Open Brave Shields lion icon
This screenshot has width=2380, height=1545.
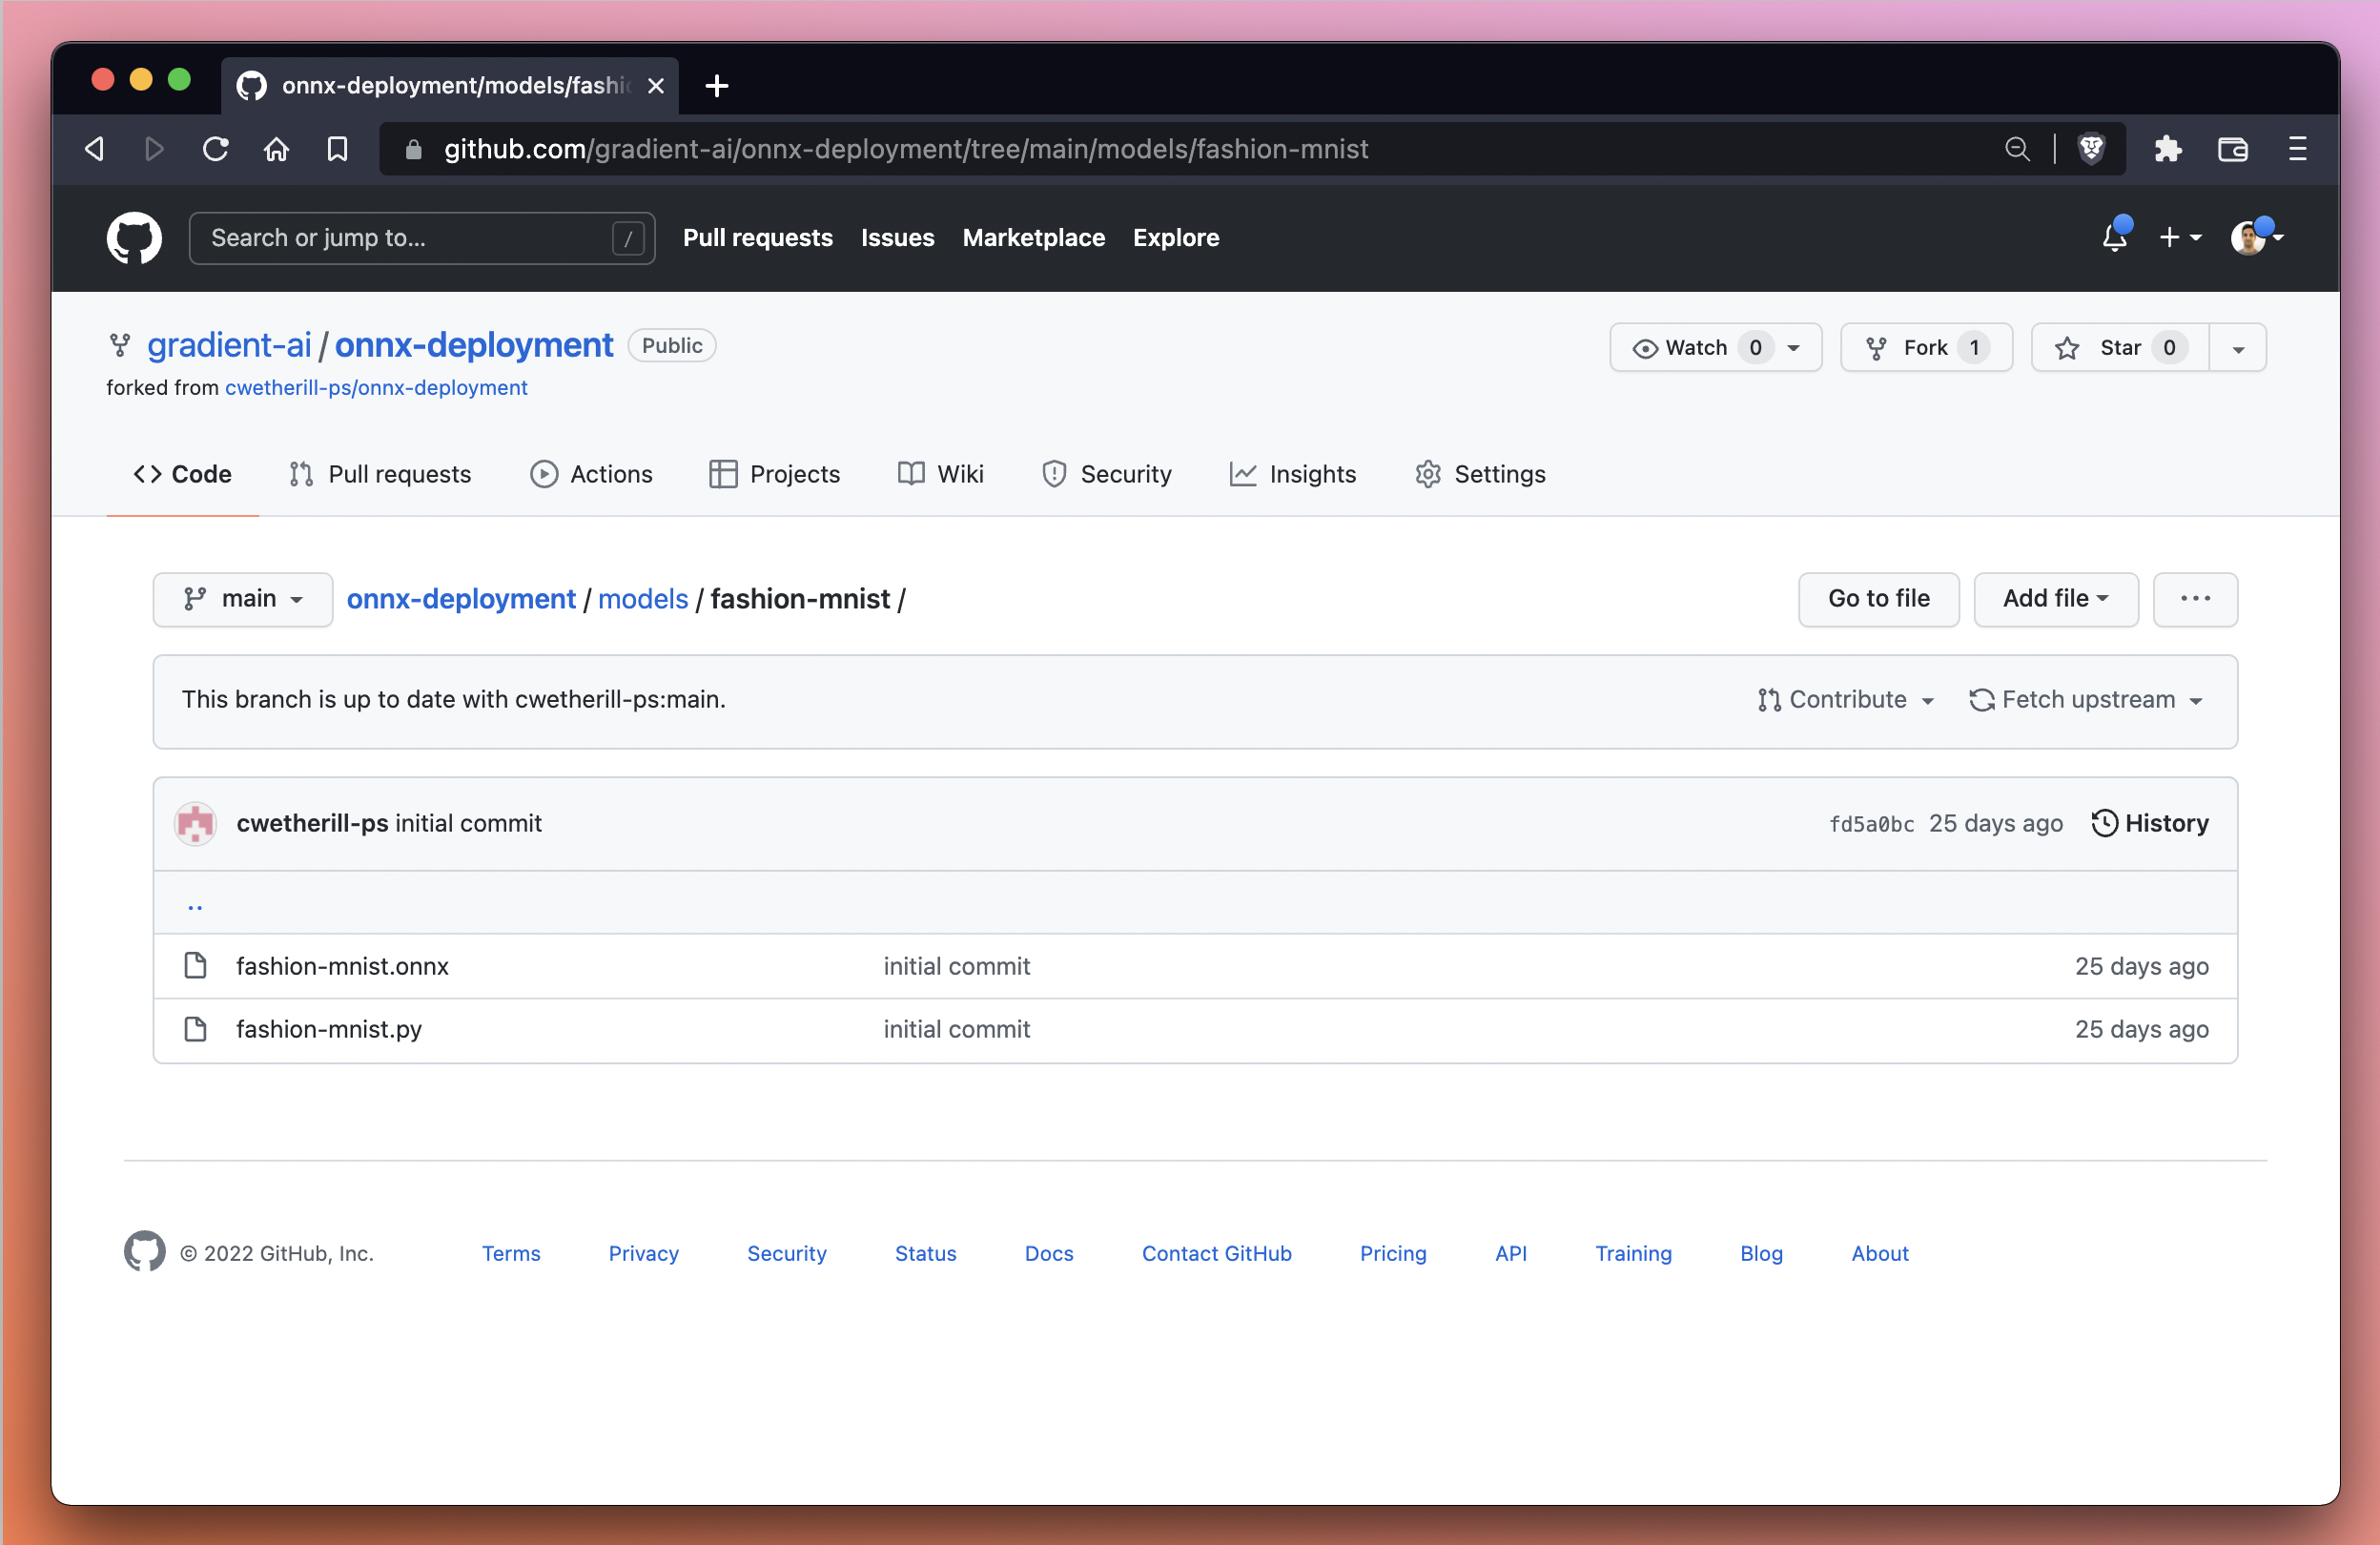coord(2091,149)
